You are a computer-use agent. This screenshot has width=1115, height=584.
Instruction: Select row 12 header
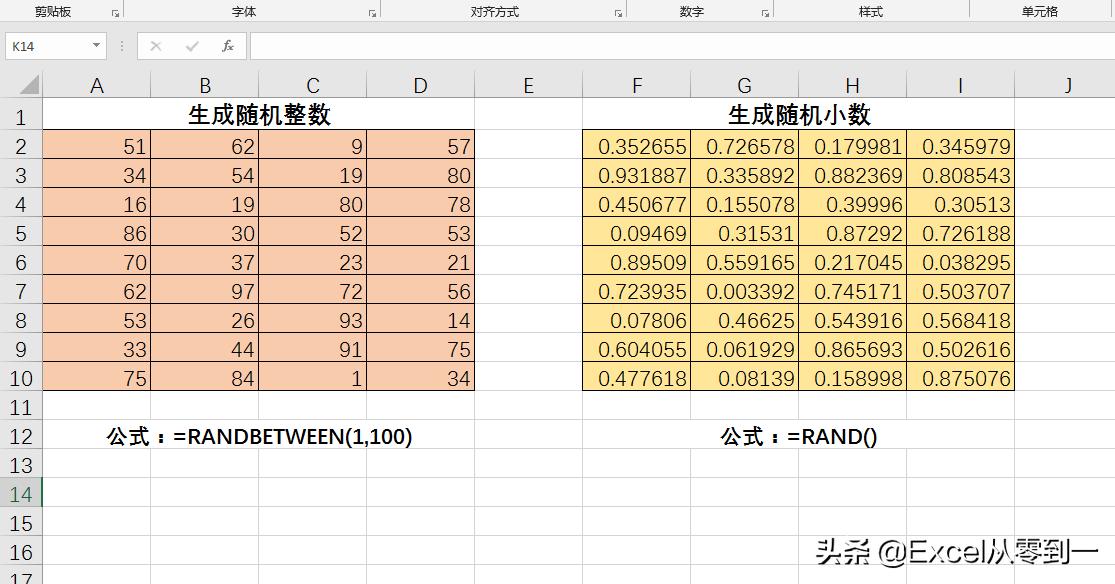click(21, 436)
